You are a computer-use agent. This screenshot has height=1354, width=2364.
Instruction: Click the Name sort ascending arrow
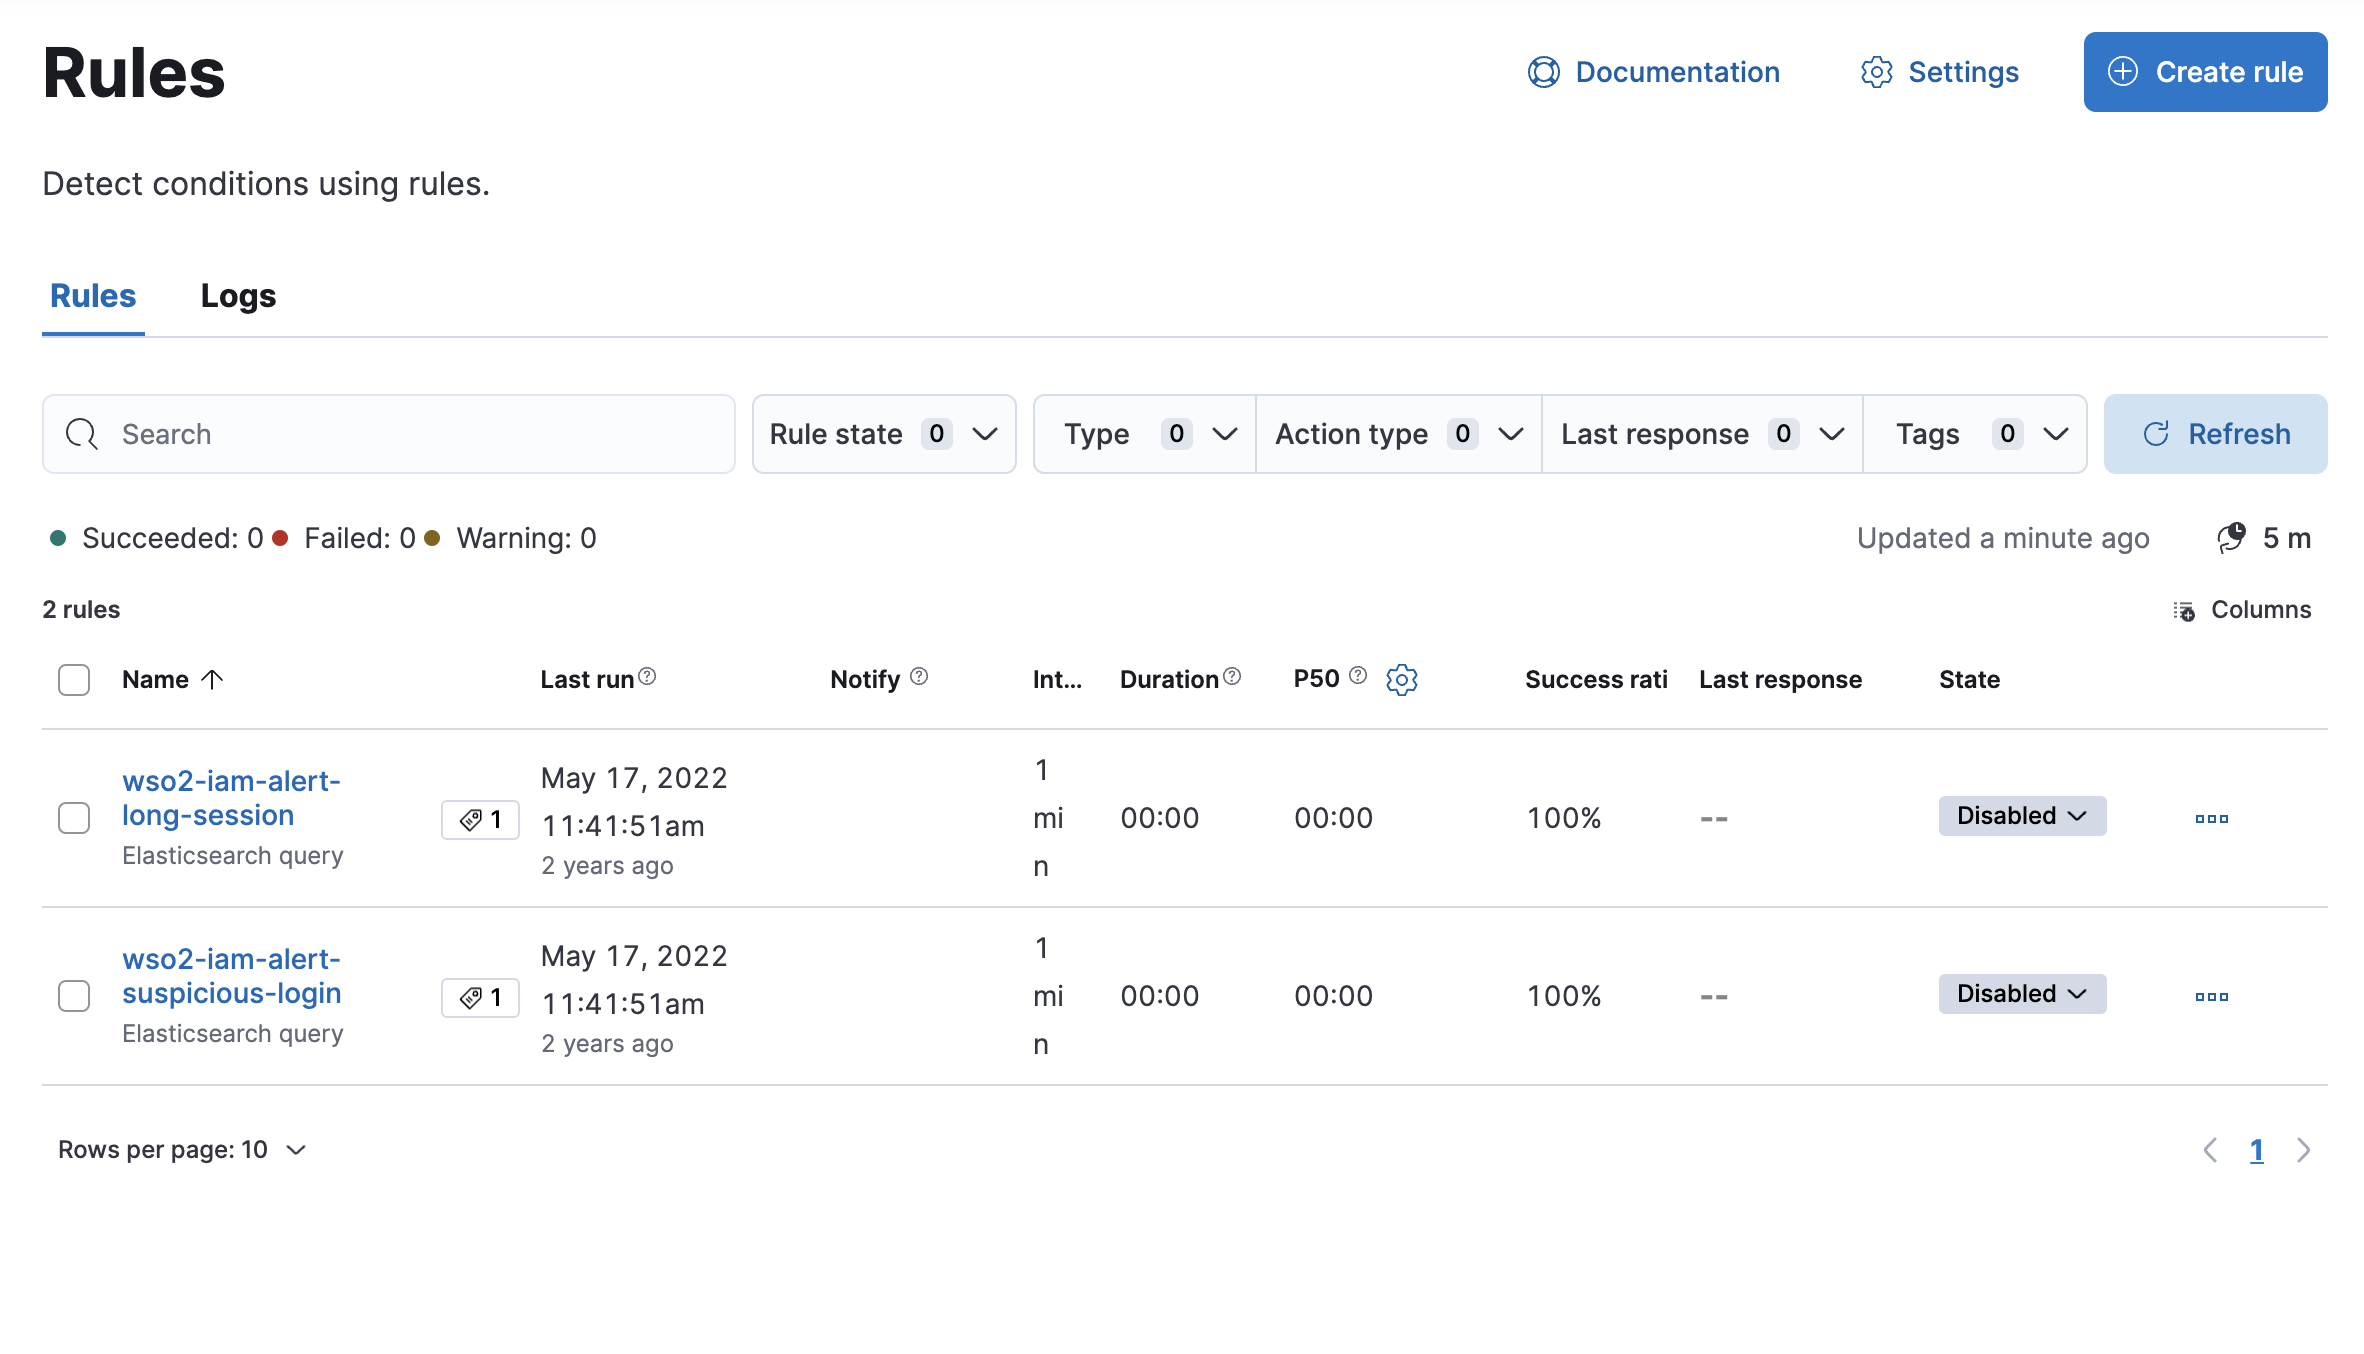point(212,680)
